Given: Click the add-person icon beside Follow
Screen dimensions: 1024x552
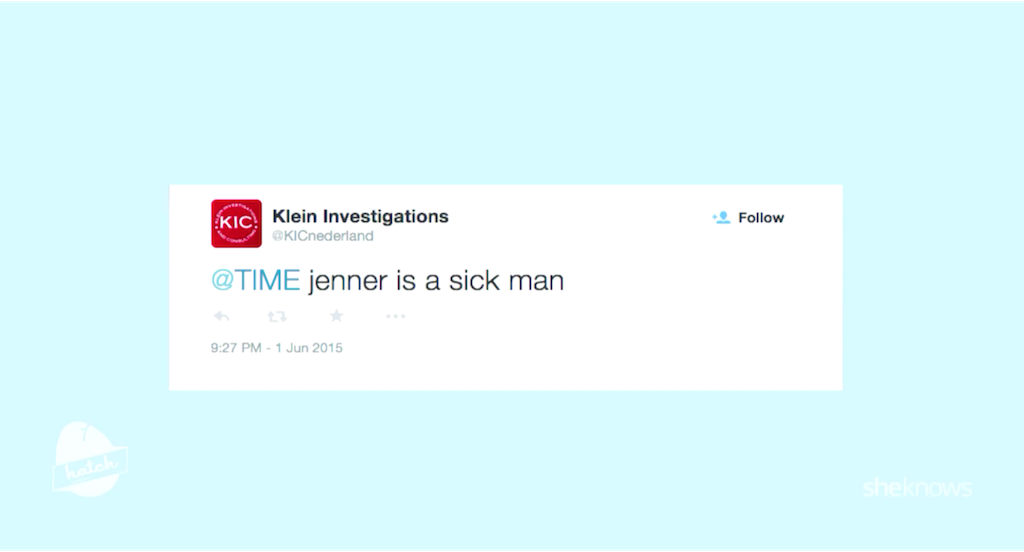Looking at the screenshot, I should coord(721,218).
